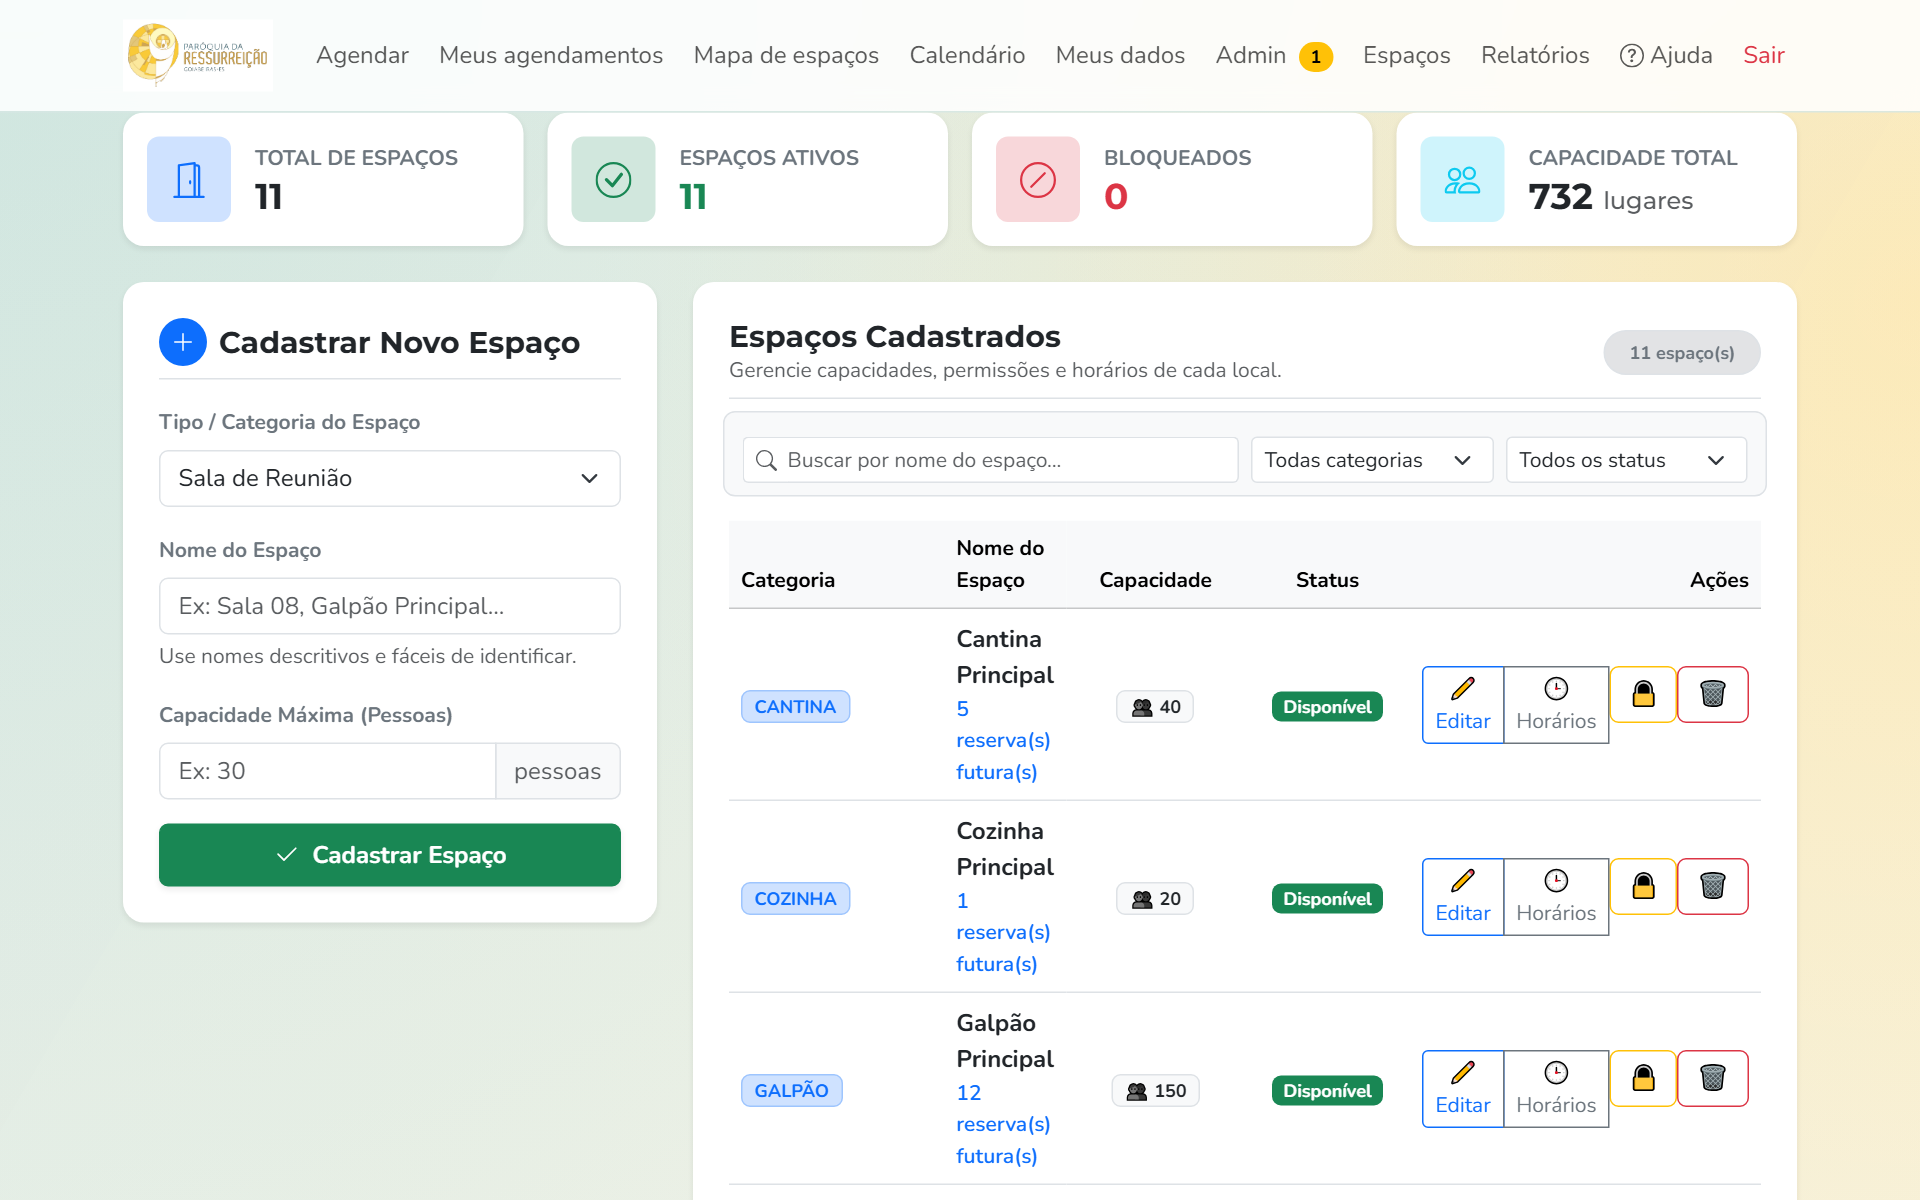Open 12 reserva(s) futura(s) link
Viewport: 1920px width, 1200px height.
coord(1003,1124)
